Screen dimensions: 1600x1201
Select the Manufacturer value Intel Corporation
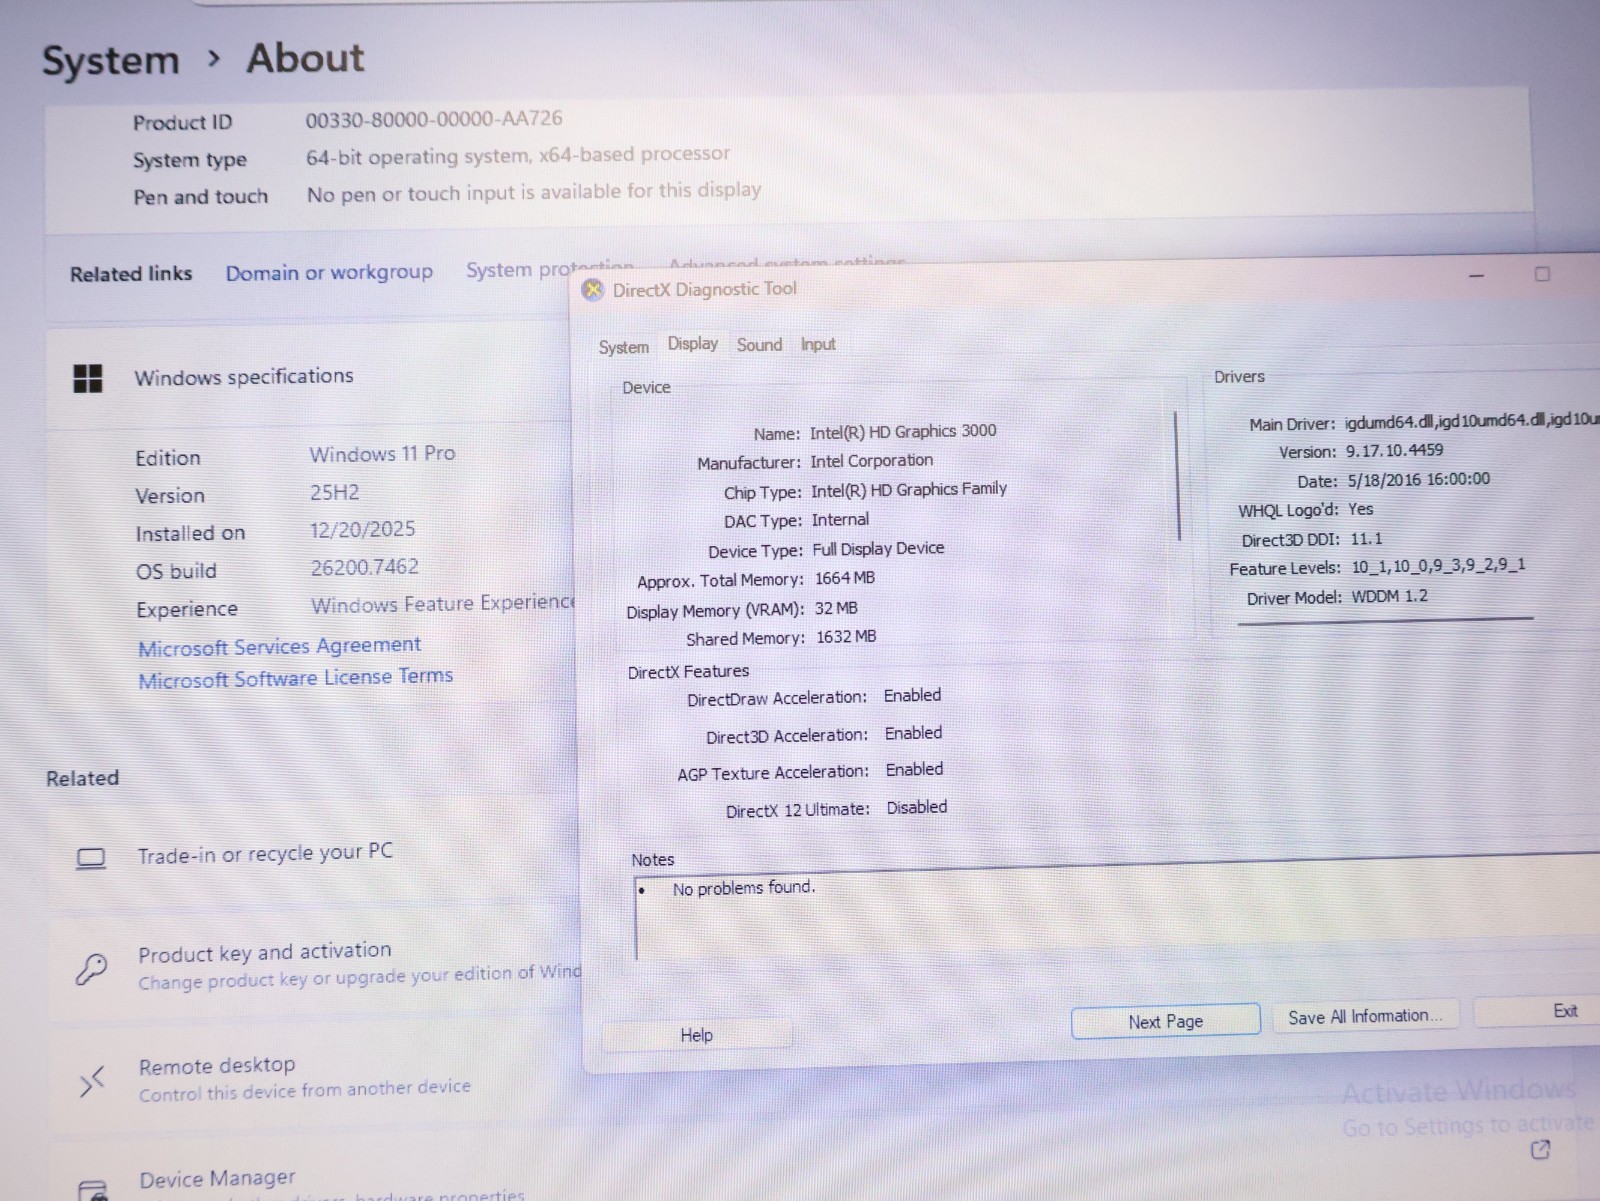871,460
